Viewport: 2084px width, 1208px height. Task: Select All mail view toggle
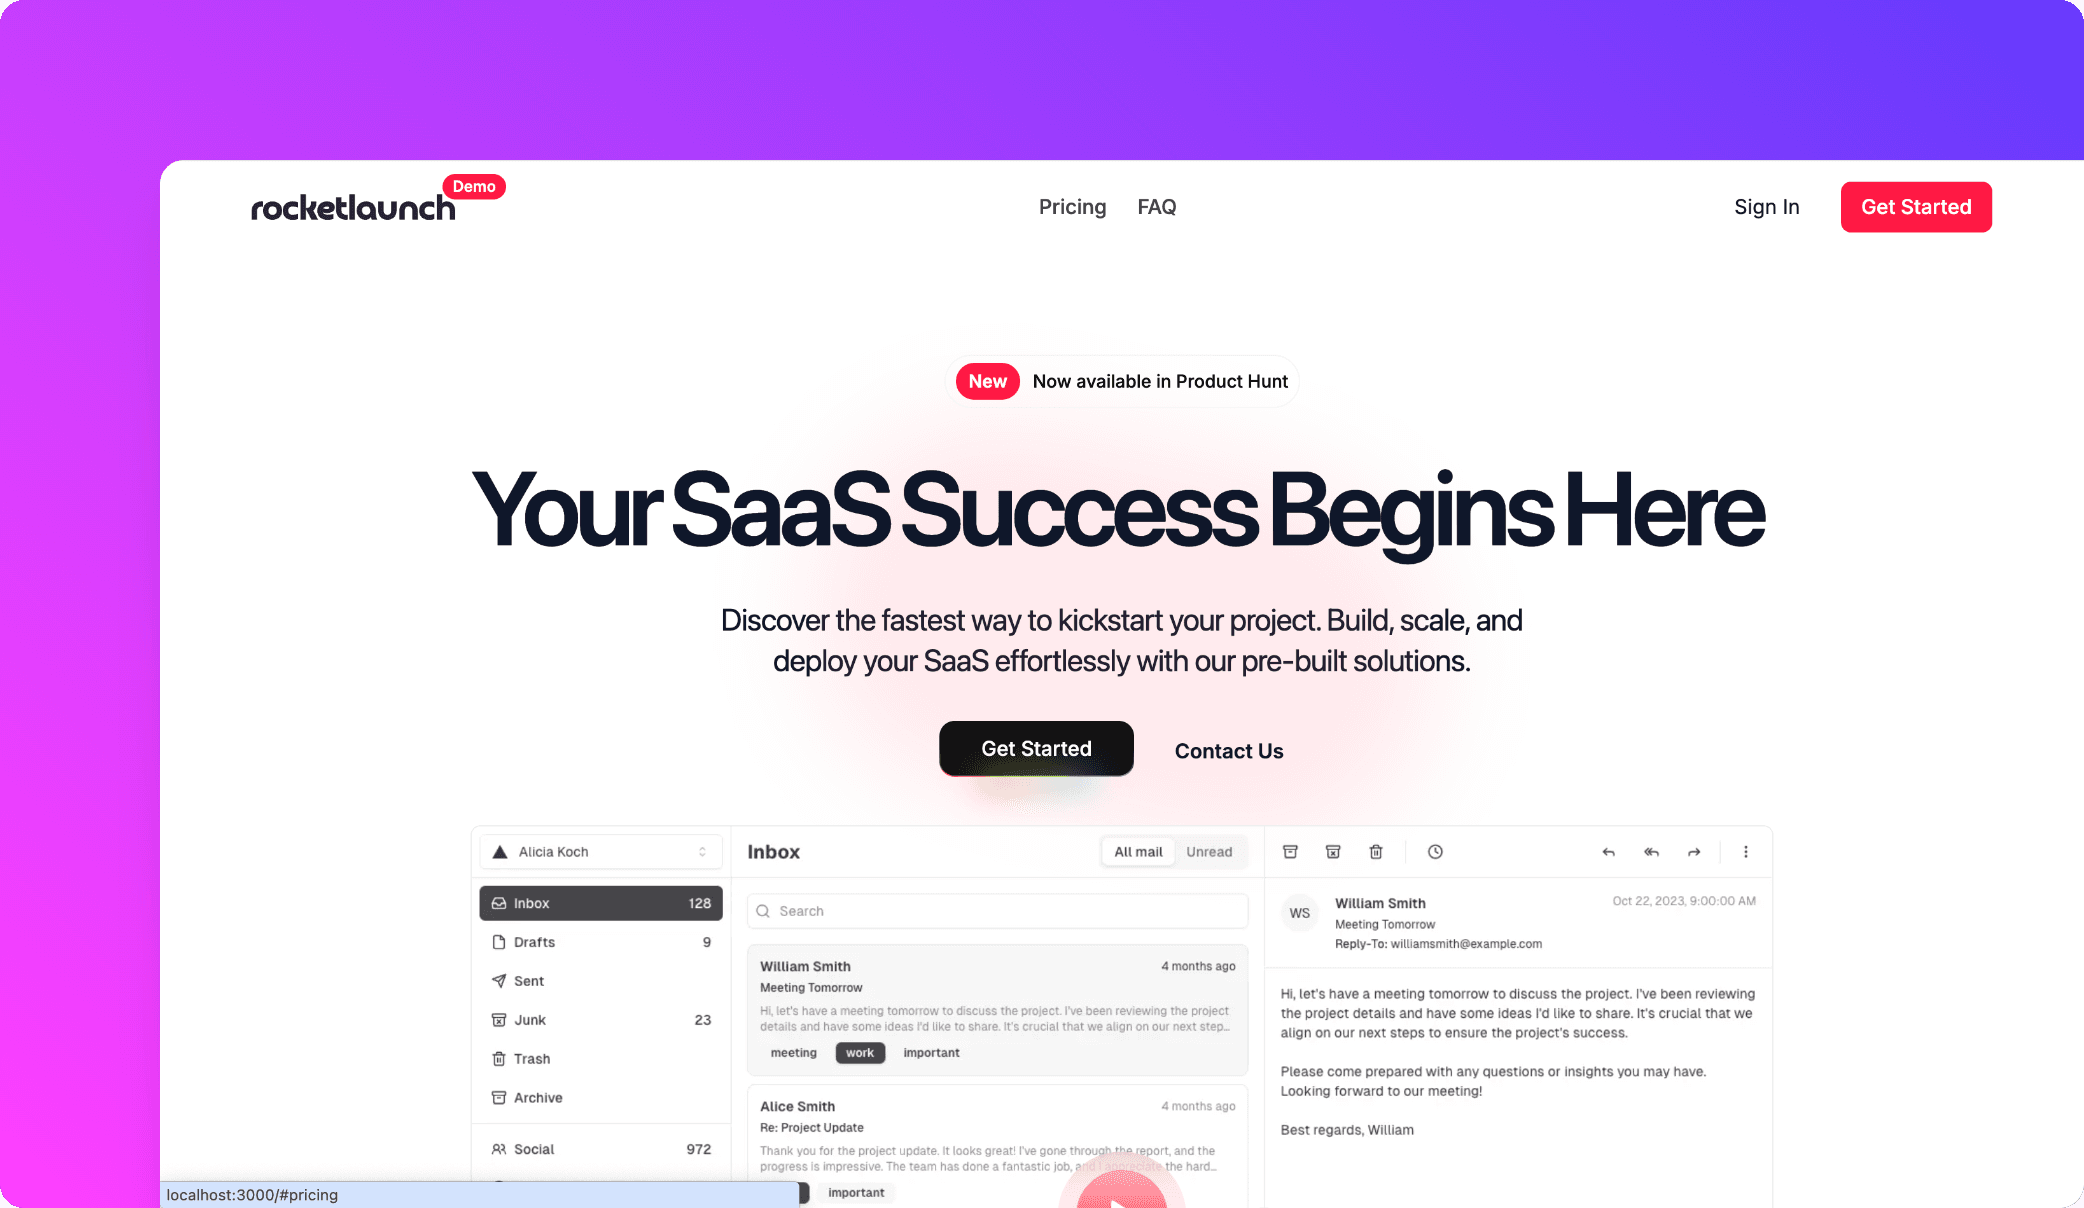(x=1138, y=851)
